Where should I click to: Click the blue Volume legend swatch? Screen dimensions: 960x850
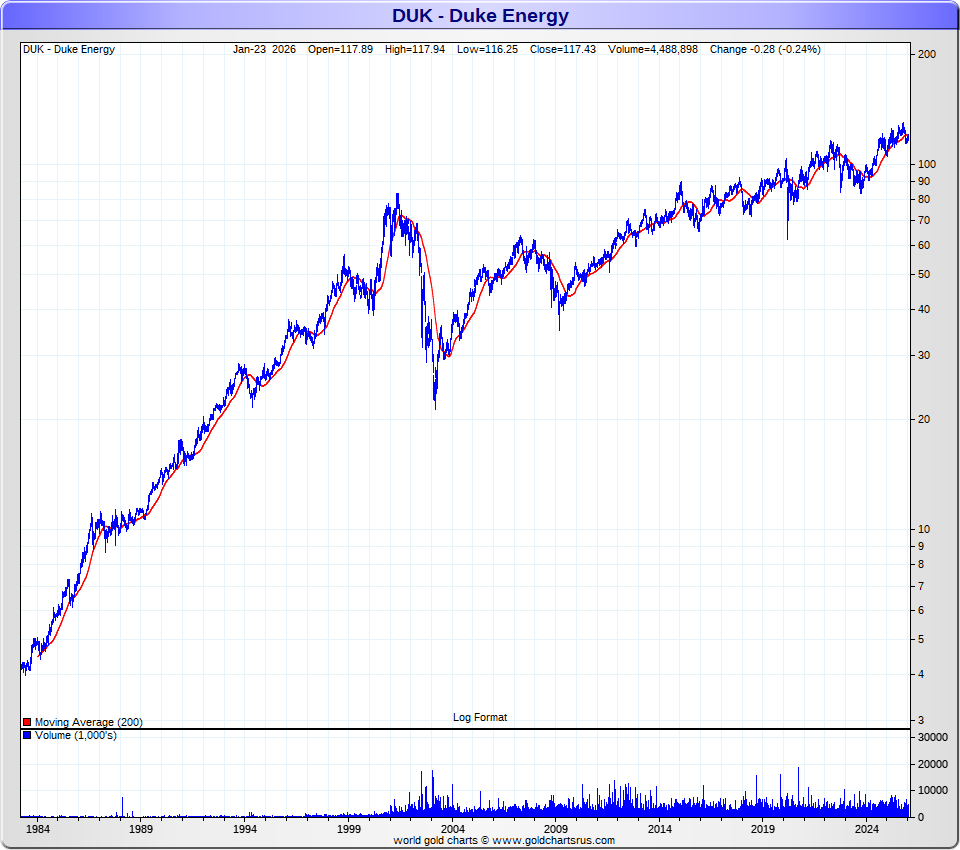(x=27, y=736)
